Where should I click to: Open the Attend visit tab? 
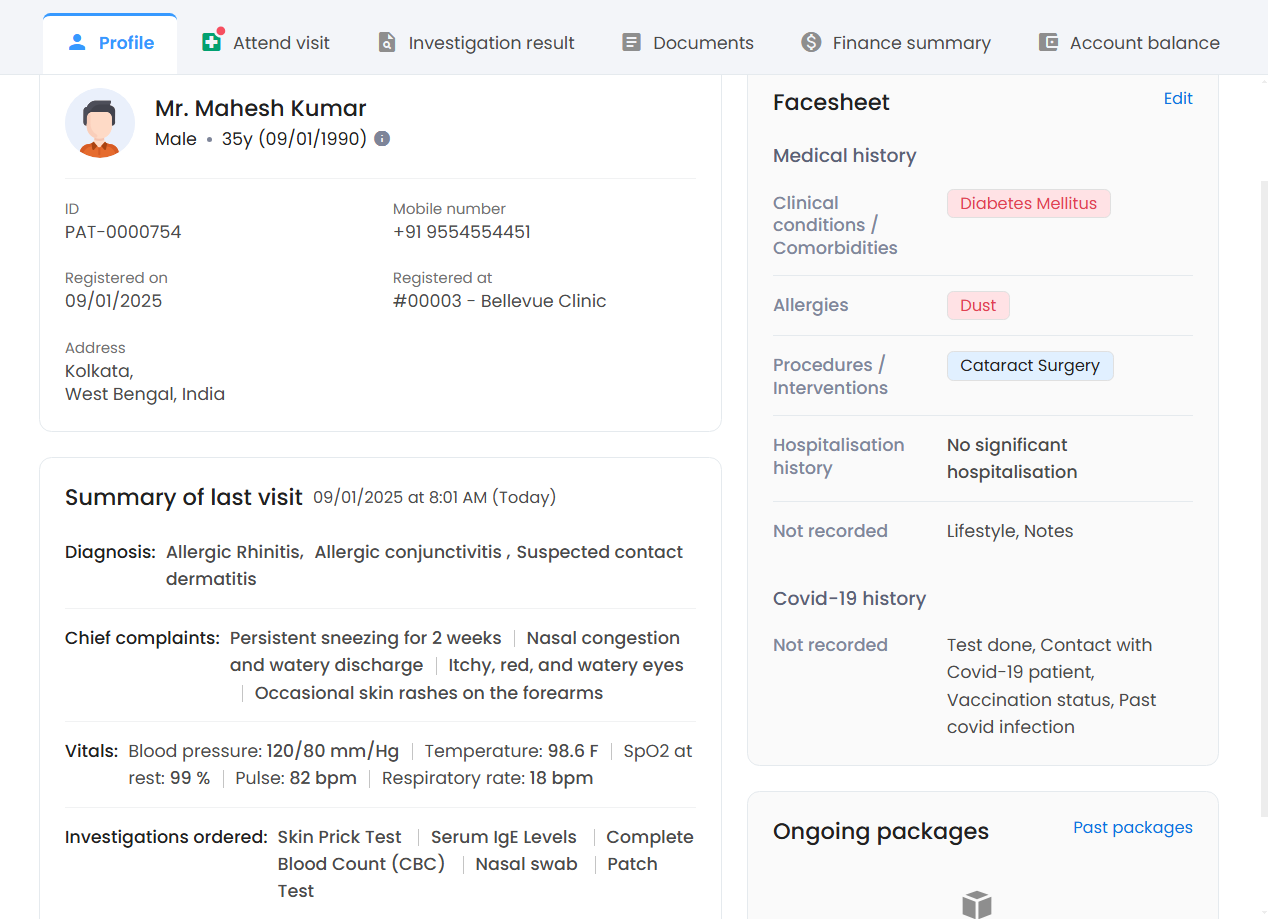(x=281, y=43)
